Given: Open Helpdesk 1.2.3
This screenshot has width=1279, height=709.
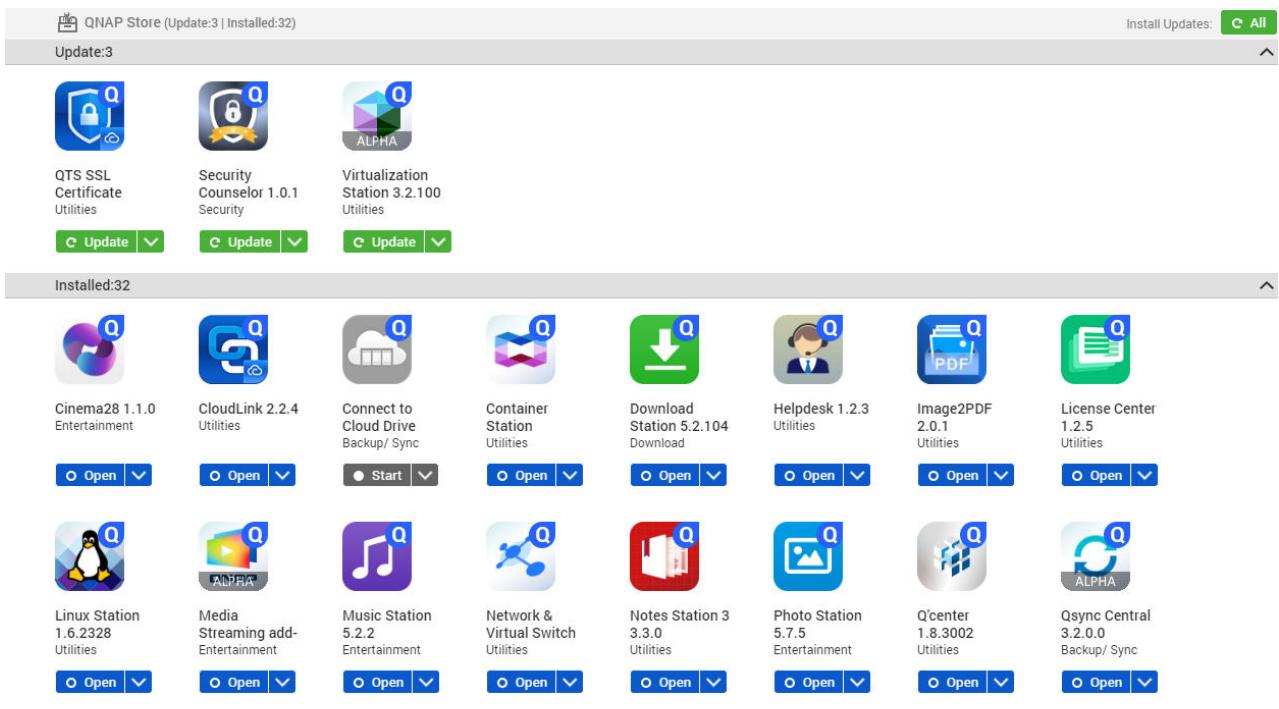Looking at the screenshot, I should point(810,476).
